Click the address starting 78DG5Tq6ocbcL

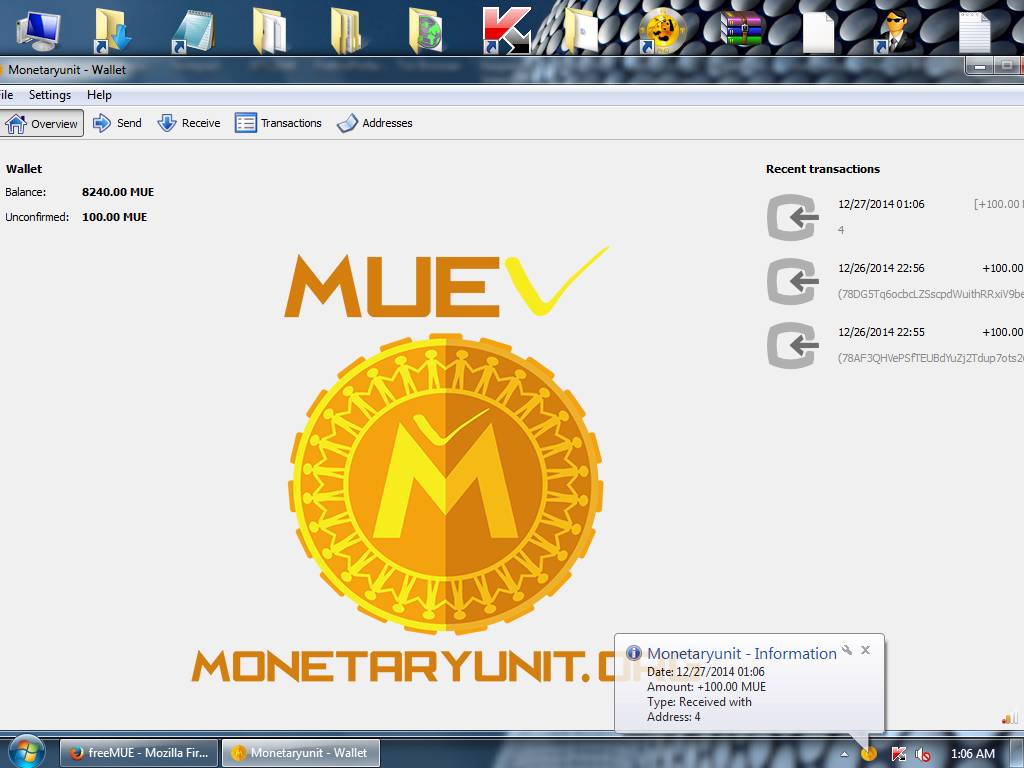click(931, 294)
